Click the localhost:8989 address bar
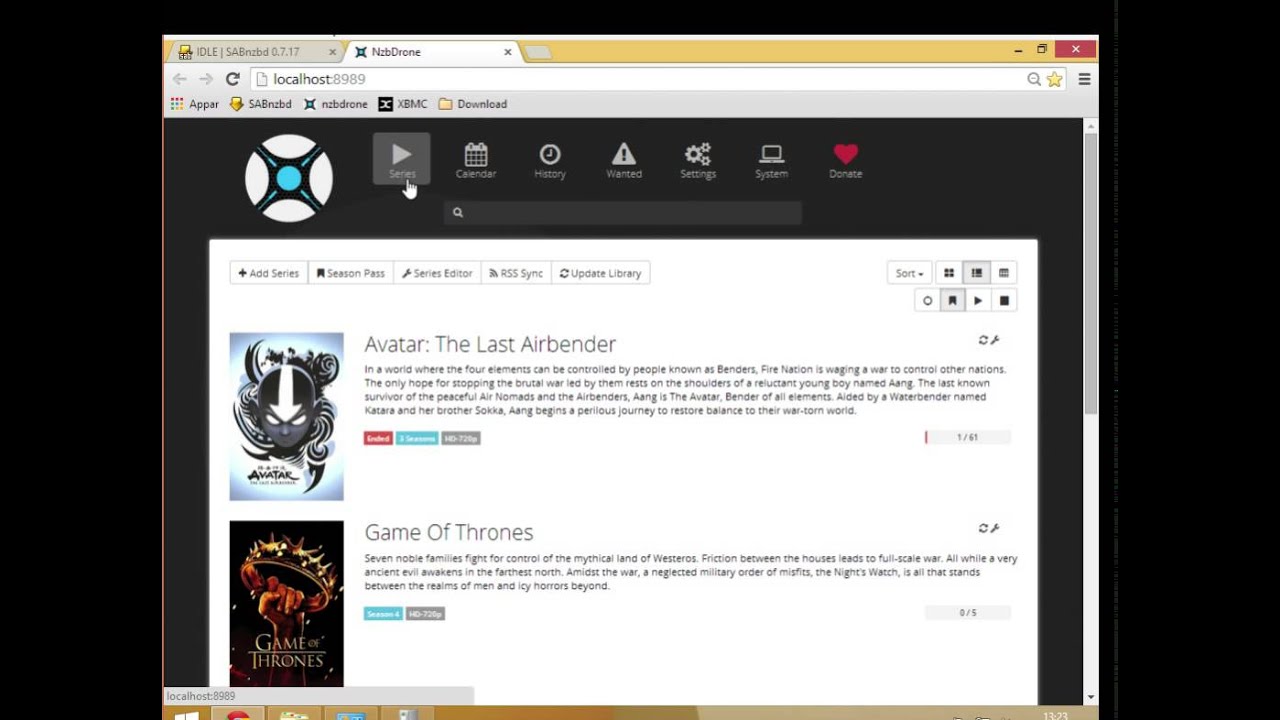 coord(640,79)
